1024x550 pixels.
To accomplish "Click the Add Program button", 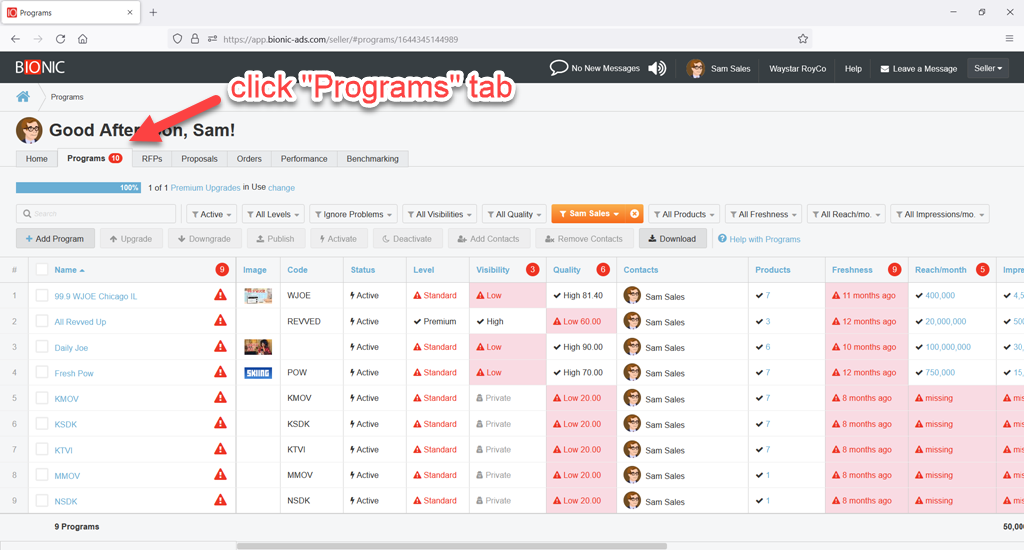I will (55, 238).
